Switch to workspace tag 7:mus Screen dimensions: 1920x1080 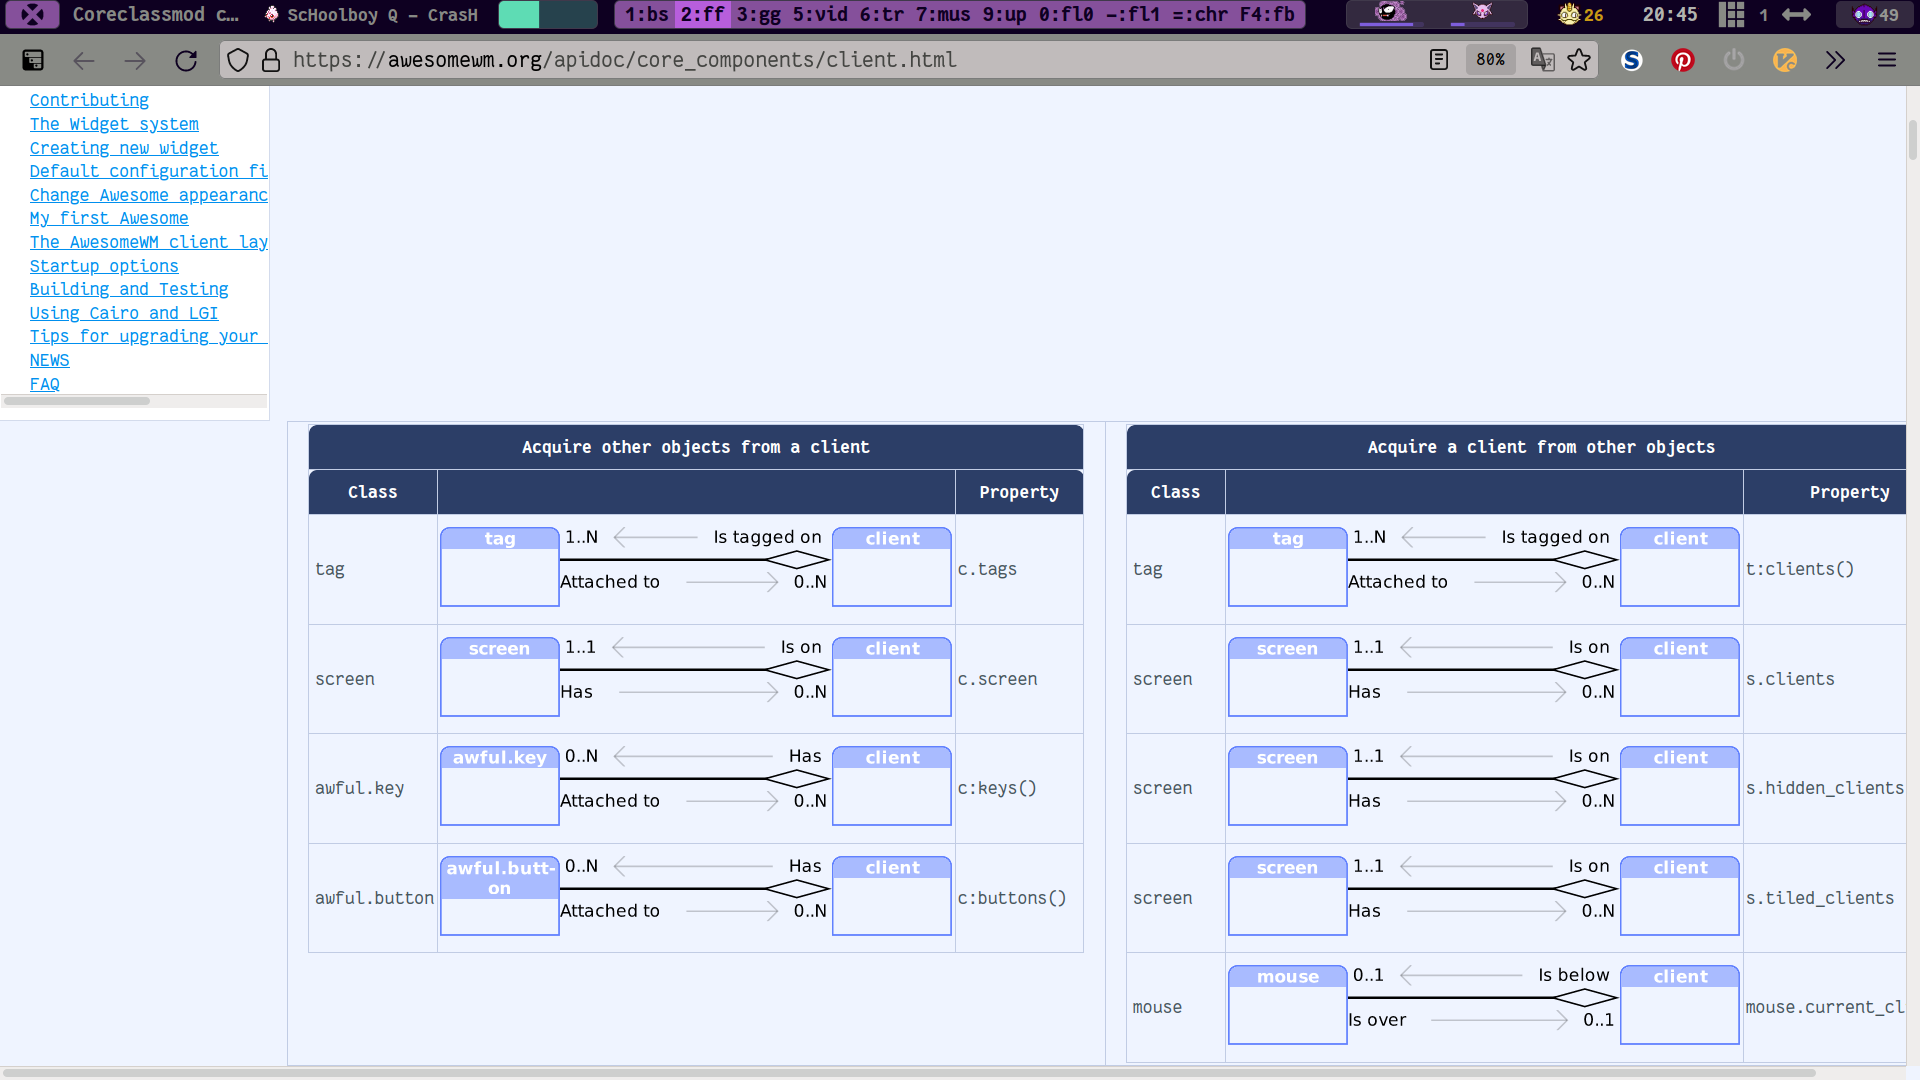click(x=943, y=15)
